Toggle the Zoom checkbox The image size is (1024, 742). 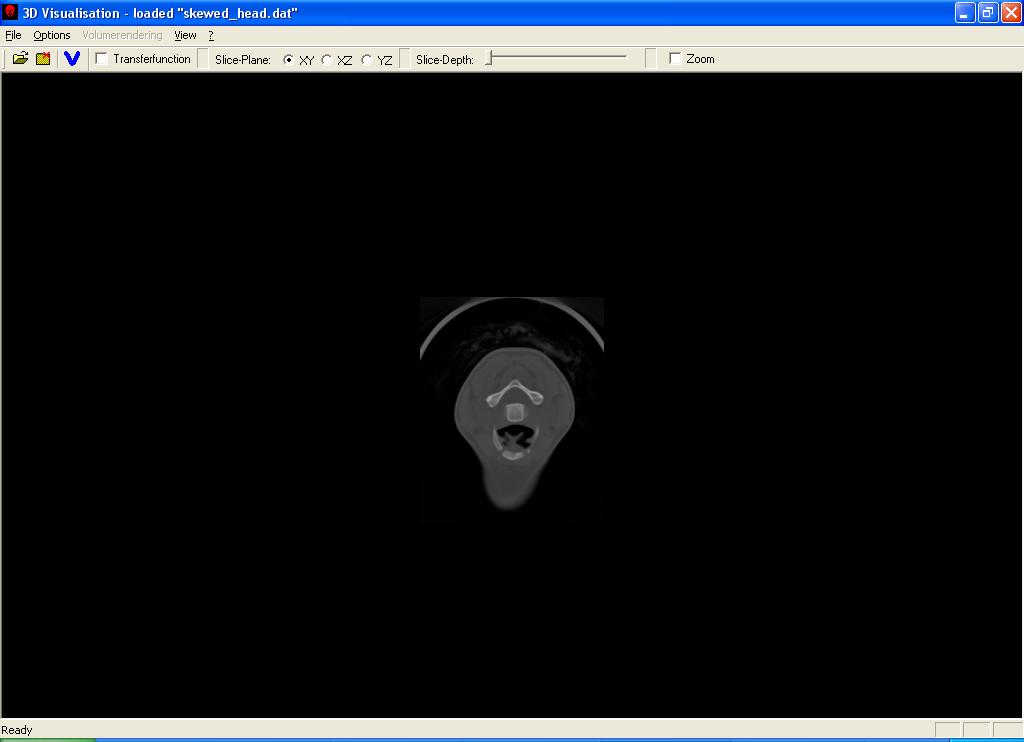[x=675, y=59]
